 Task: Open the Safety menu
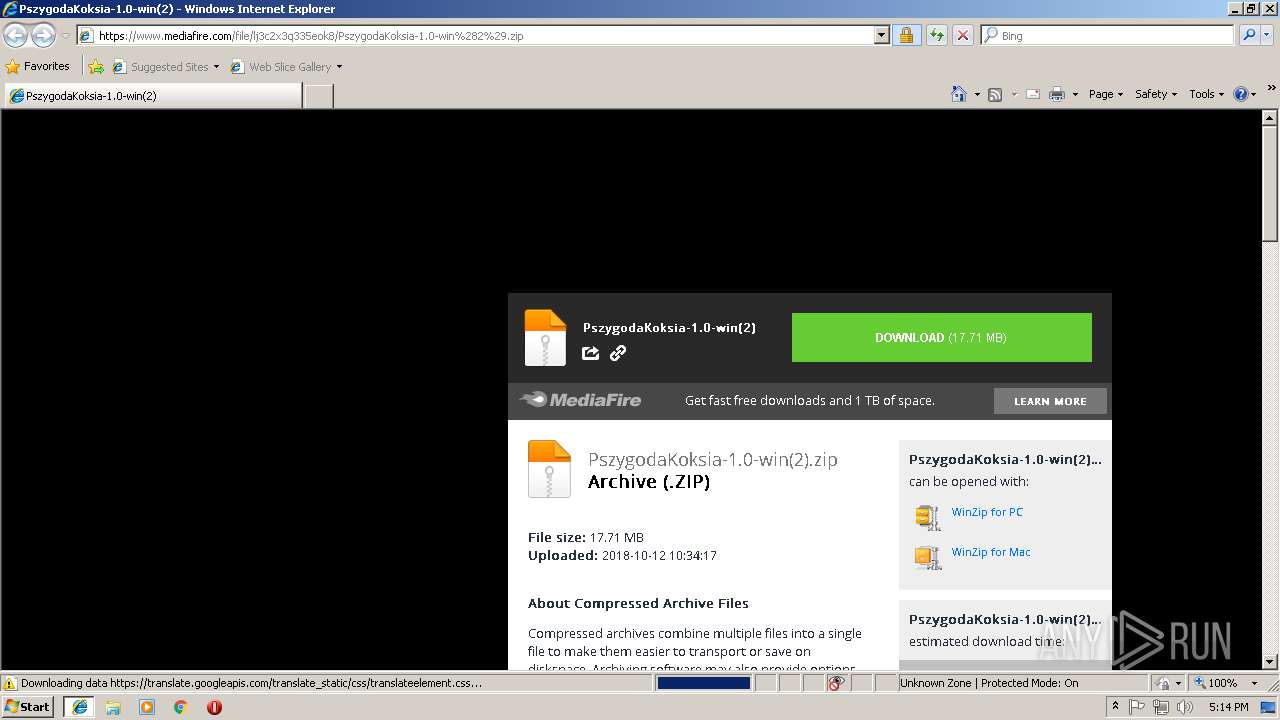point(1155,94)
